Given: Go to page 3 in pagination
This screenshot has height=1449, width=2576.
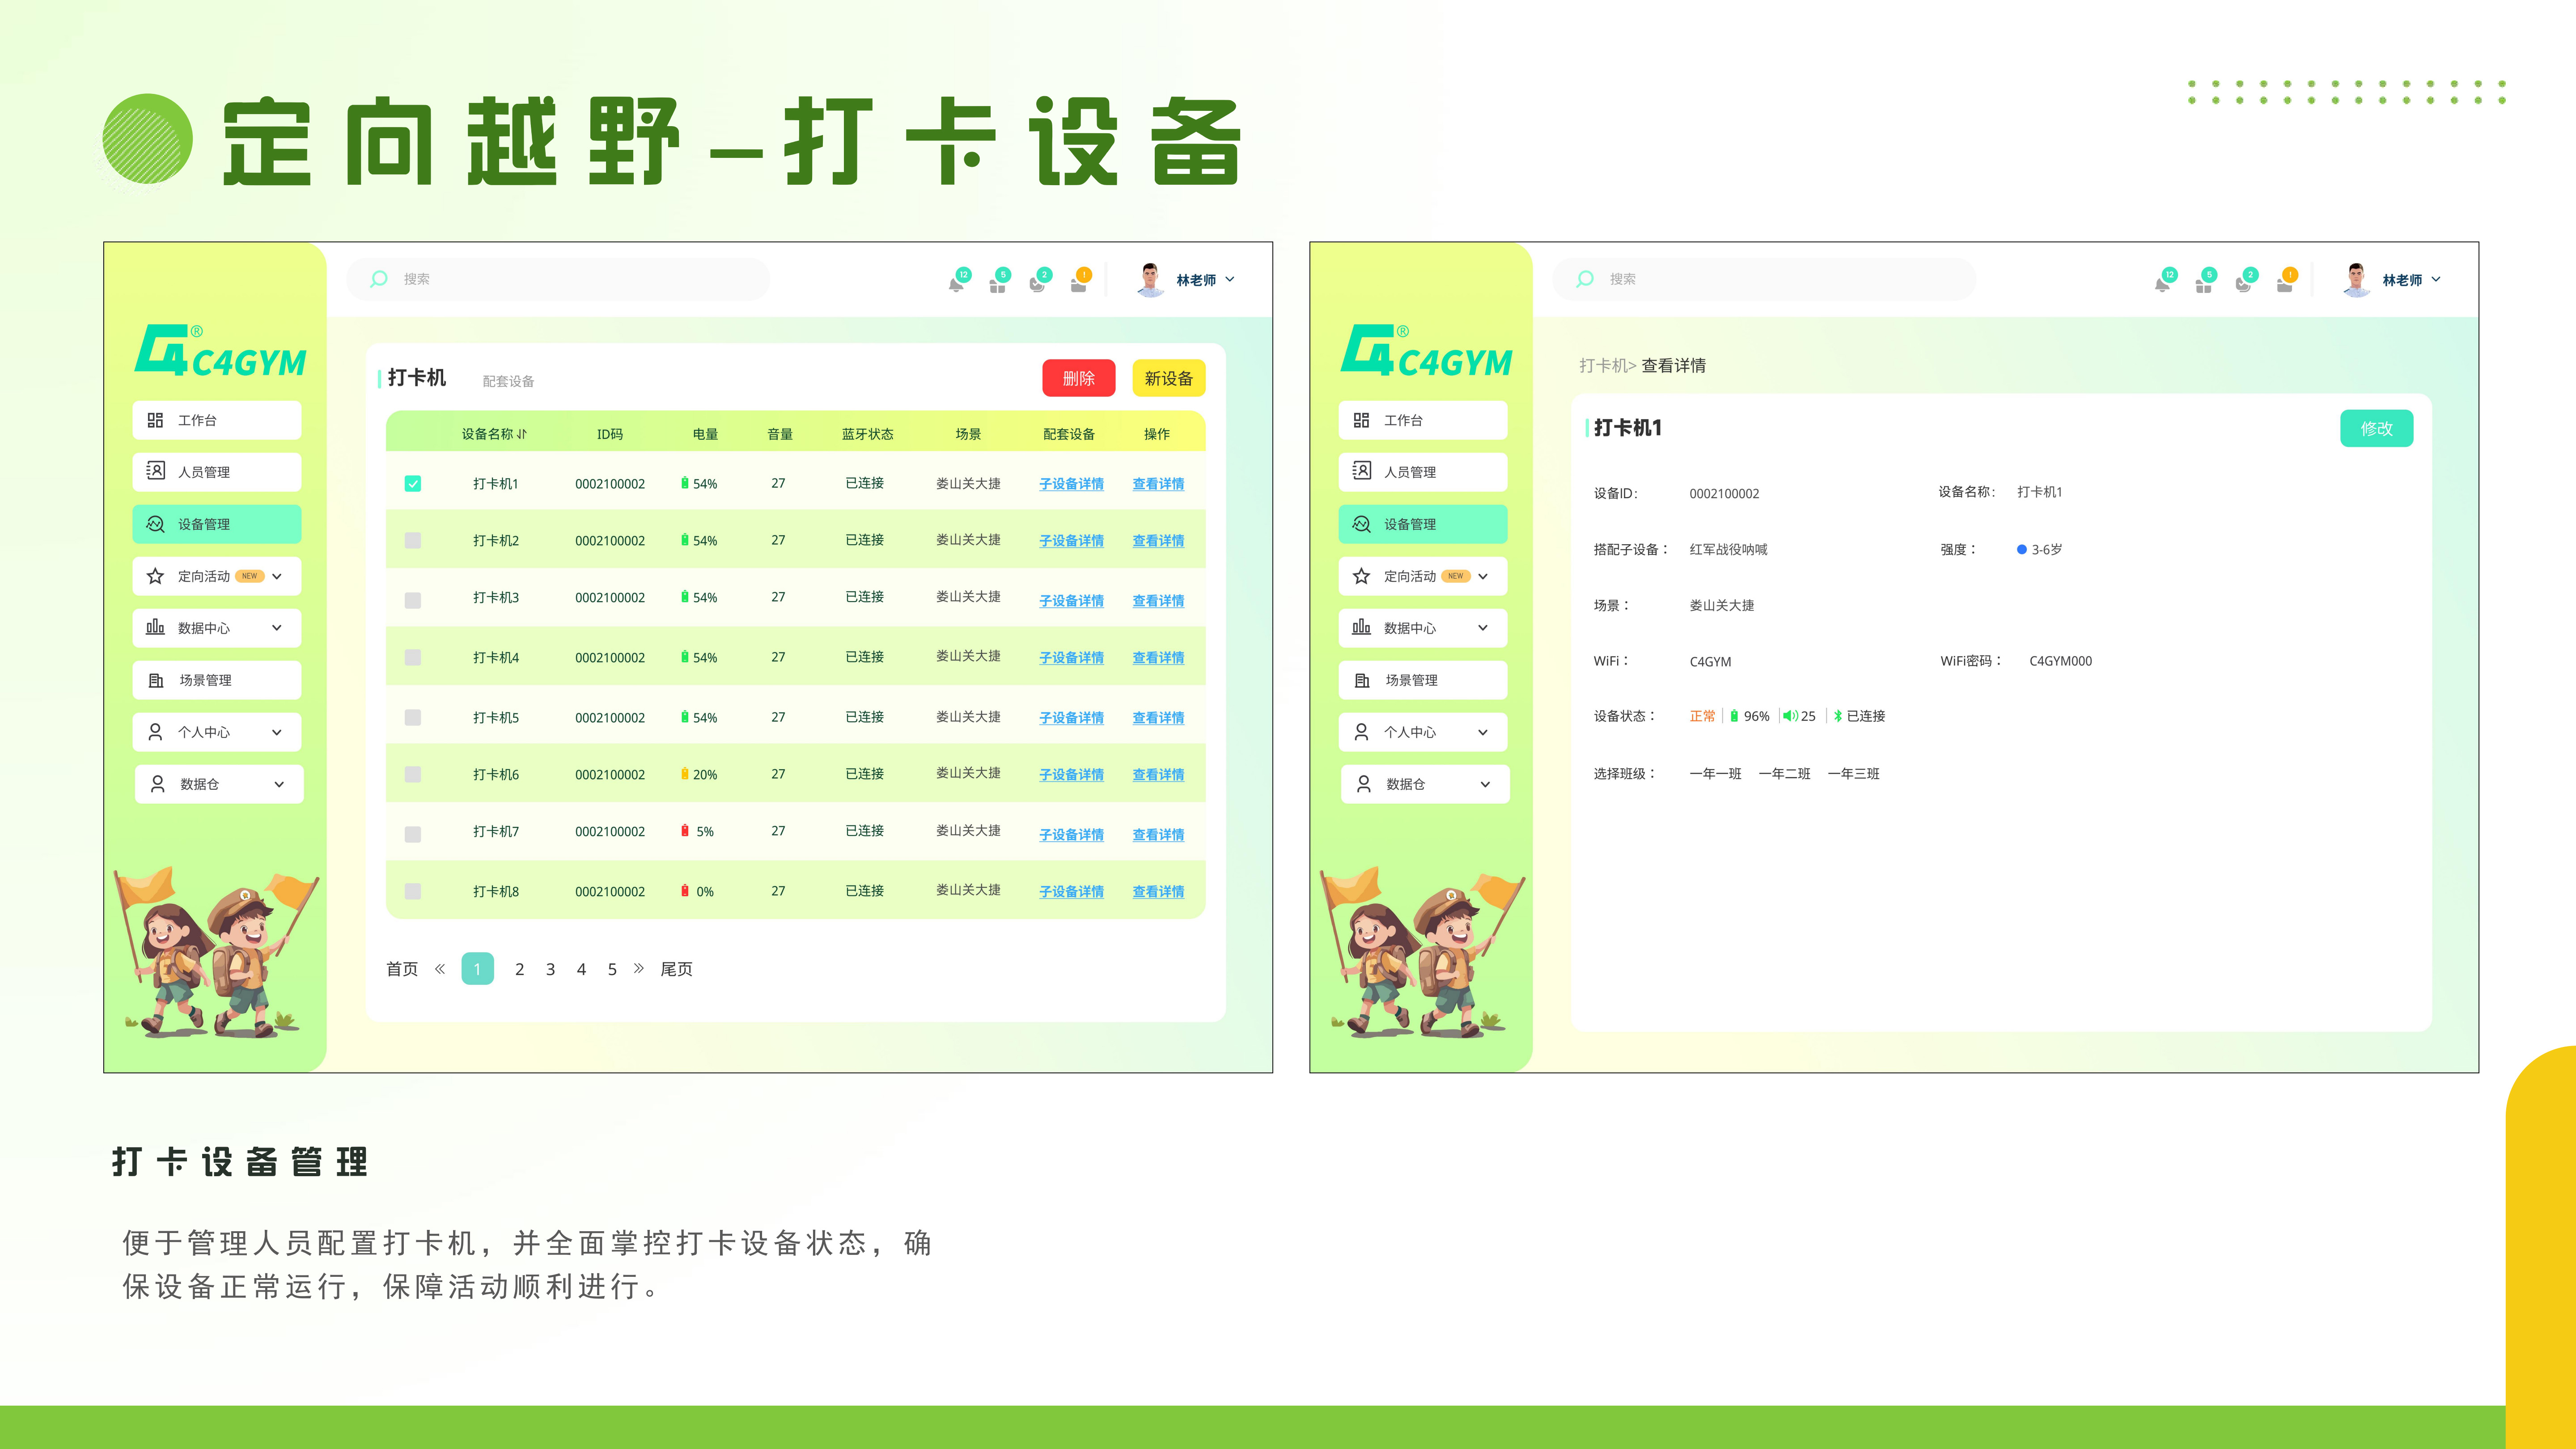Looking at the screenshot, I should pyautogui.click(x=550, y=969).
